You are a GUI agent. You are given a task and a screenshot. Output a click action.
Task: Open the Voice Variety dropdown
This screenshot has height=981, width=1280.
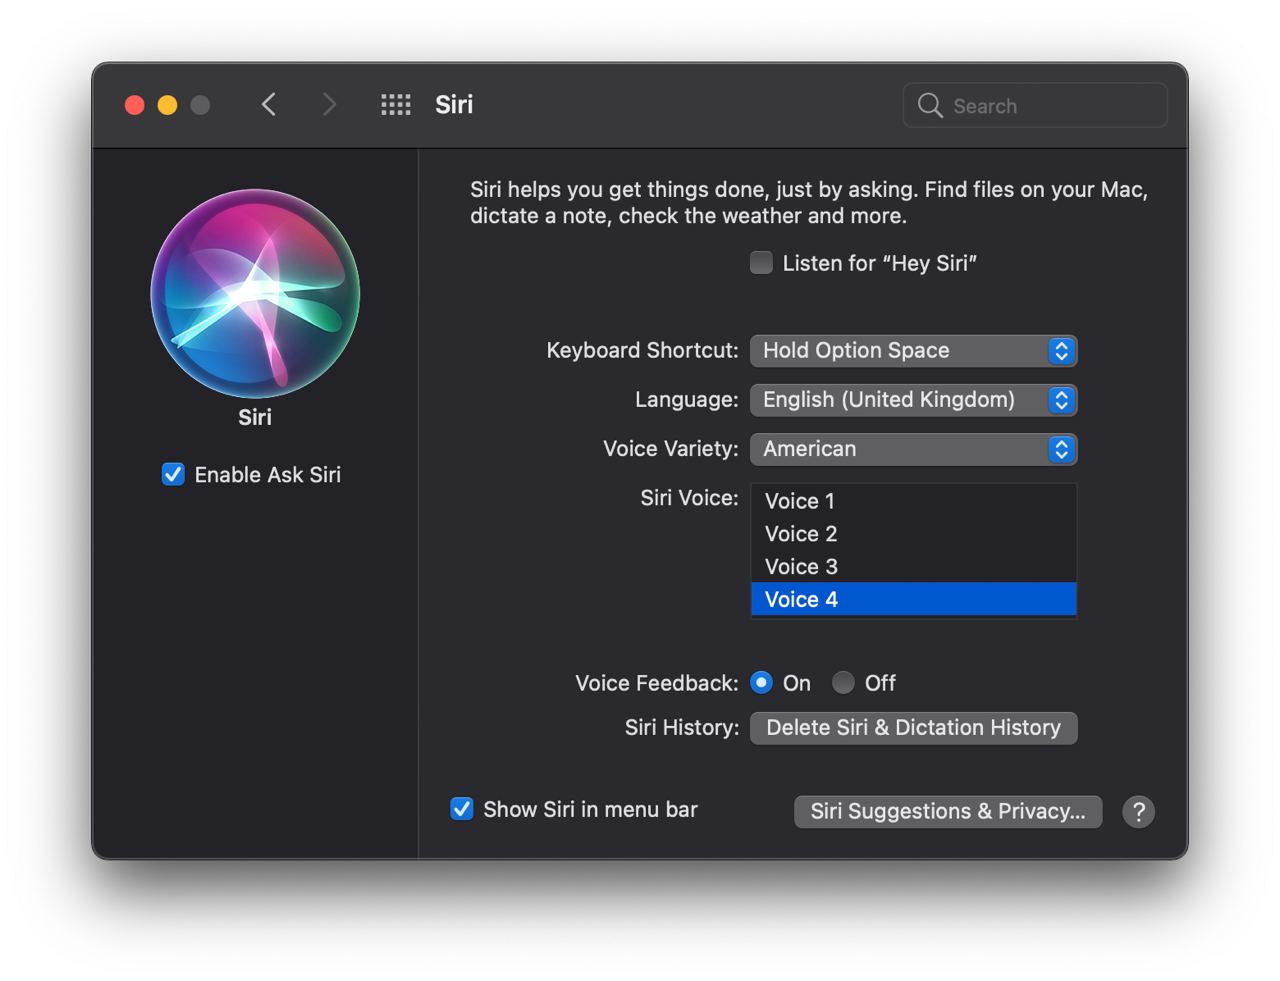click(x=913, y=449)
